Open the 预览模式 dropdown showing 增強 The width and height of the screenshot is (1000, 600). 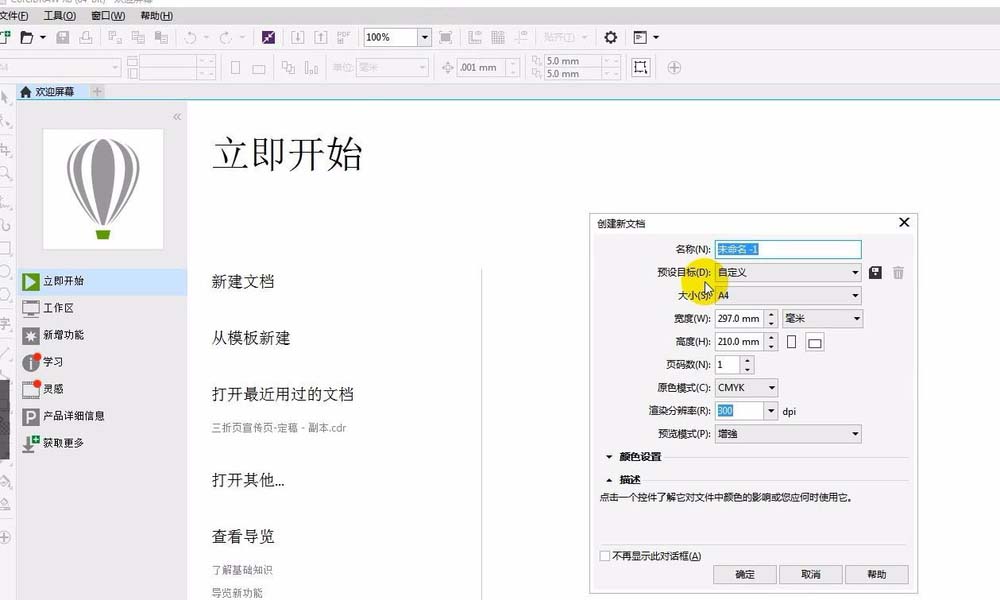[x=788, y=434]
